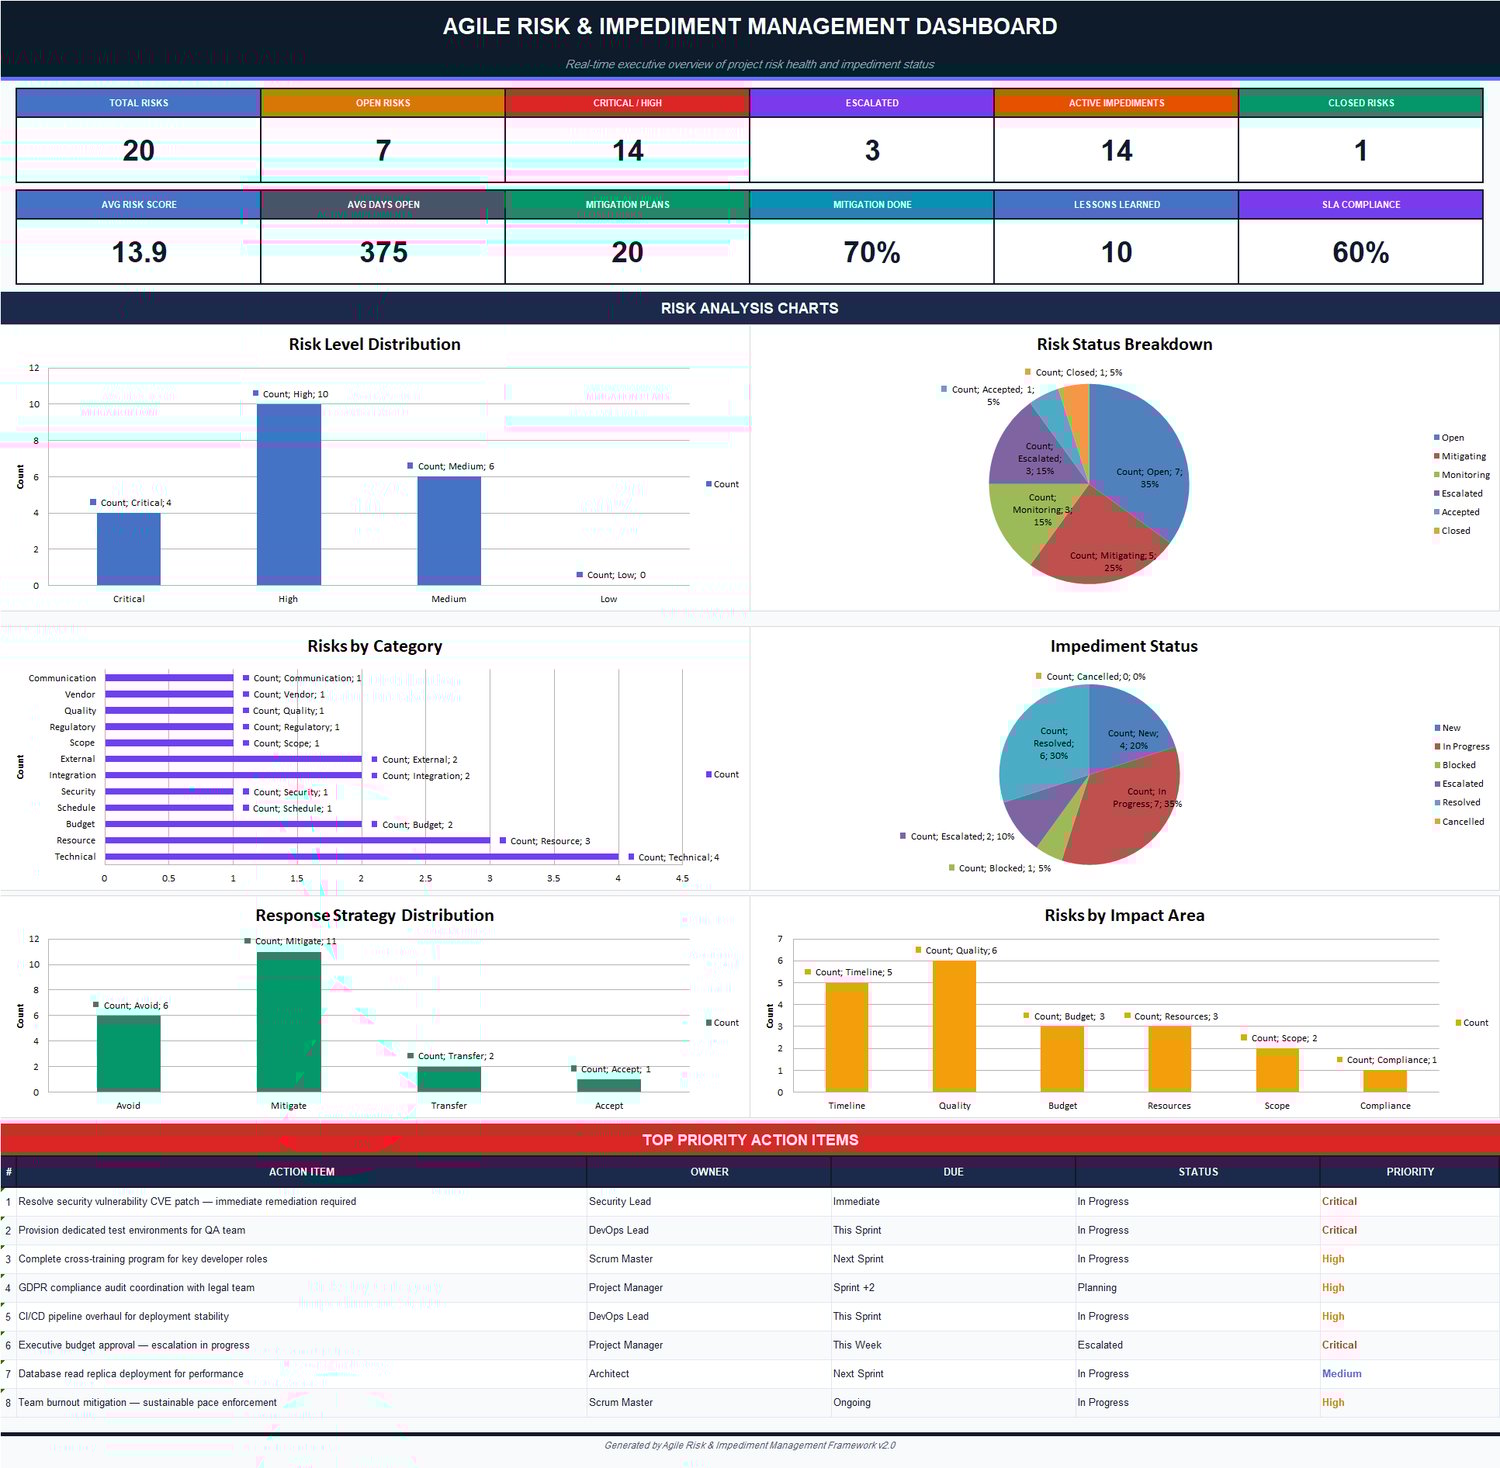Click the Resolved legend marker in Impediment Status

1438,802
